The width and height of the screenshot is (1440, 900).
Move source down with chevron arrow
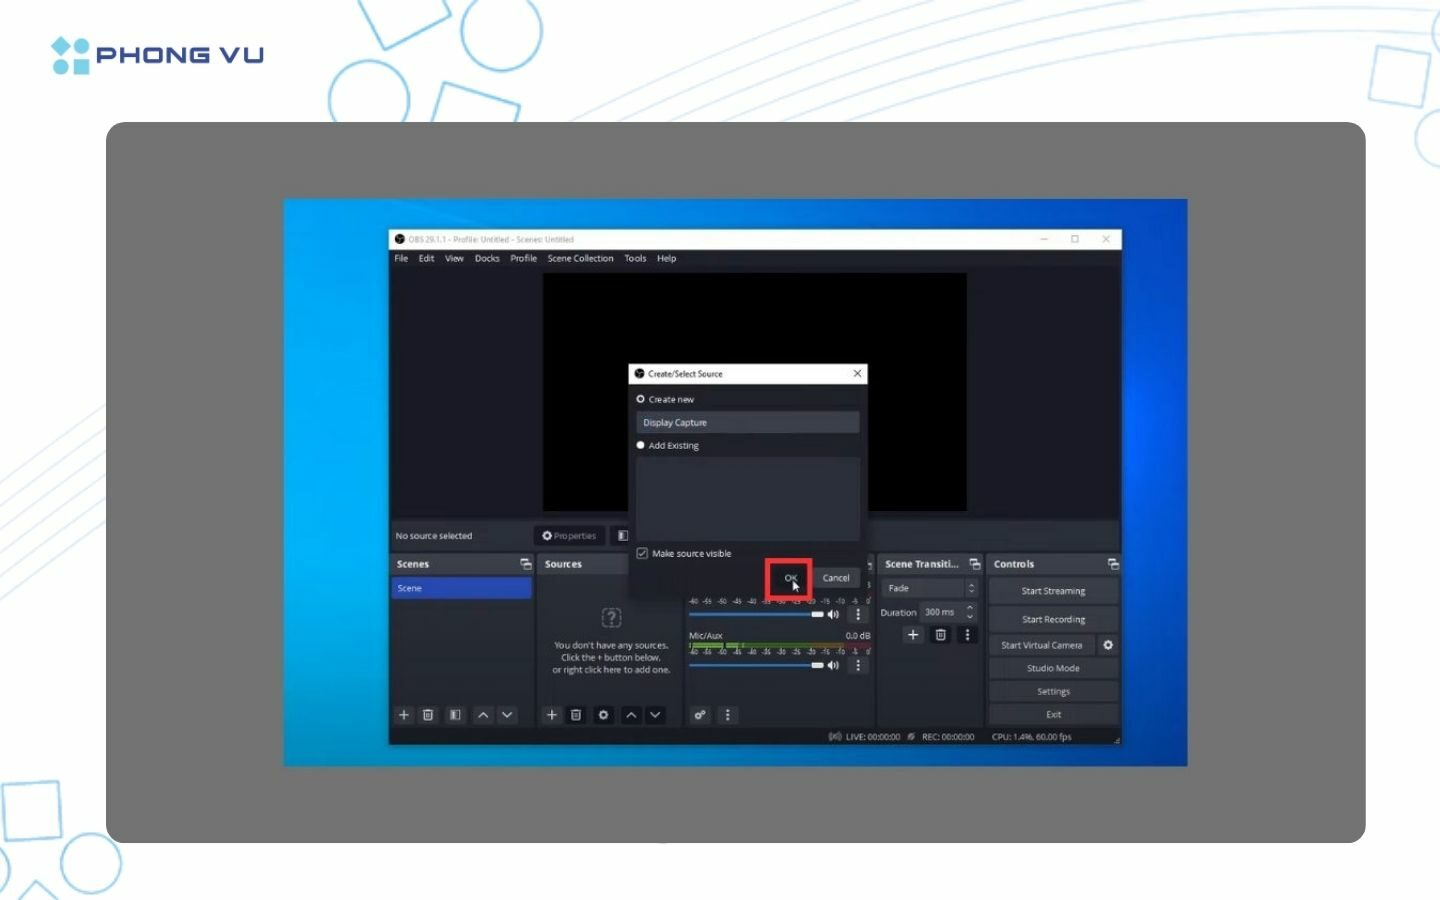coord(655,715)
